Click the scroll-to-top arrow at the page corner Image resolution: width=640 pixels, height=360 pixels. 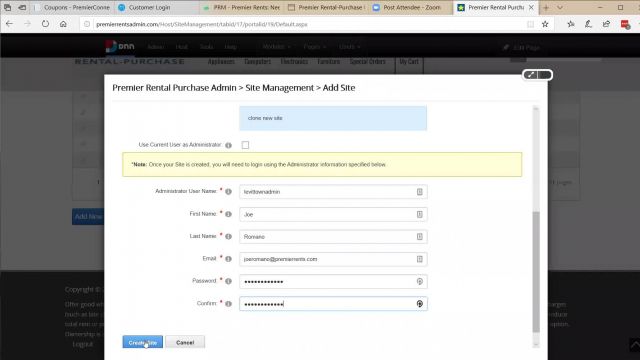tap(635, 345)
